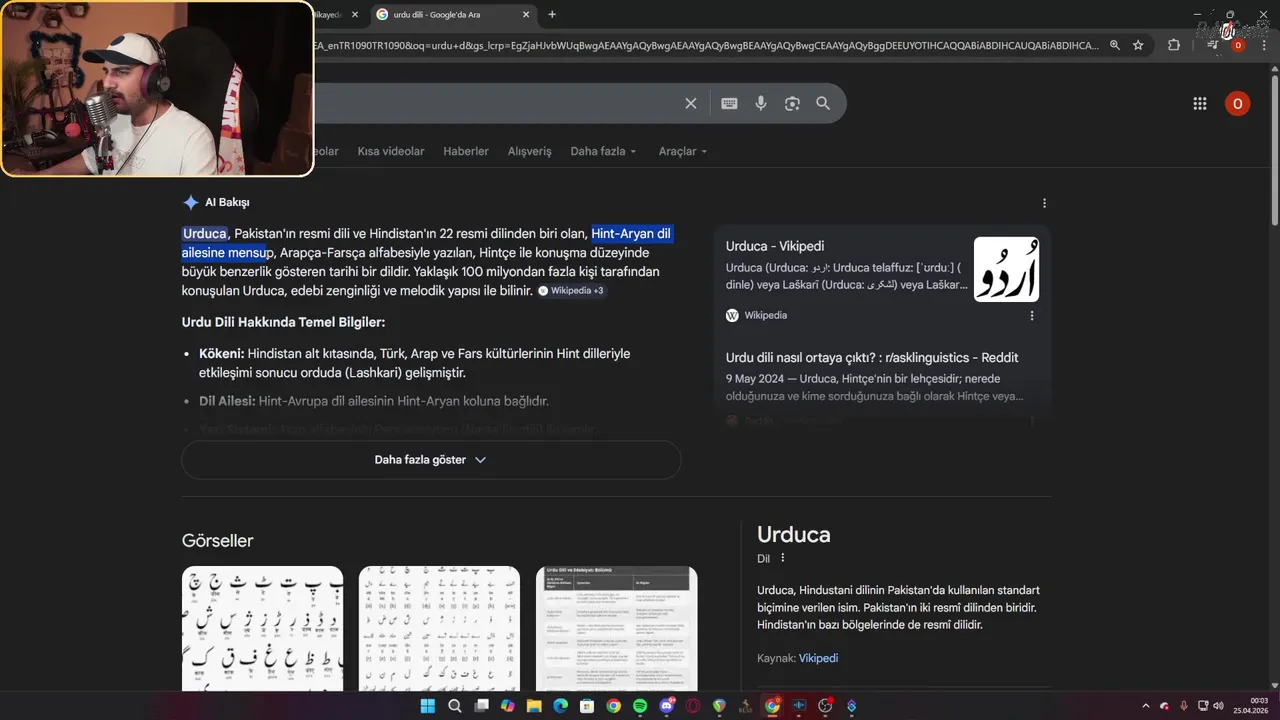The height and width of the screenshot is (720, 1280).
Task: Switch to the 'Alışveriş' results tab
Action: click(530, 151)
